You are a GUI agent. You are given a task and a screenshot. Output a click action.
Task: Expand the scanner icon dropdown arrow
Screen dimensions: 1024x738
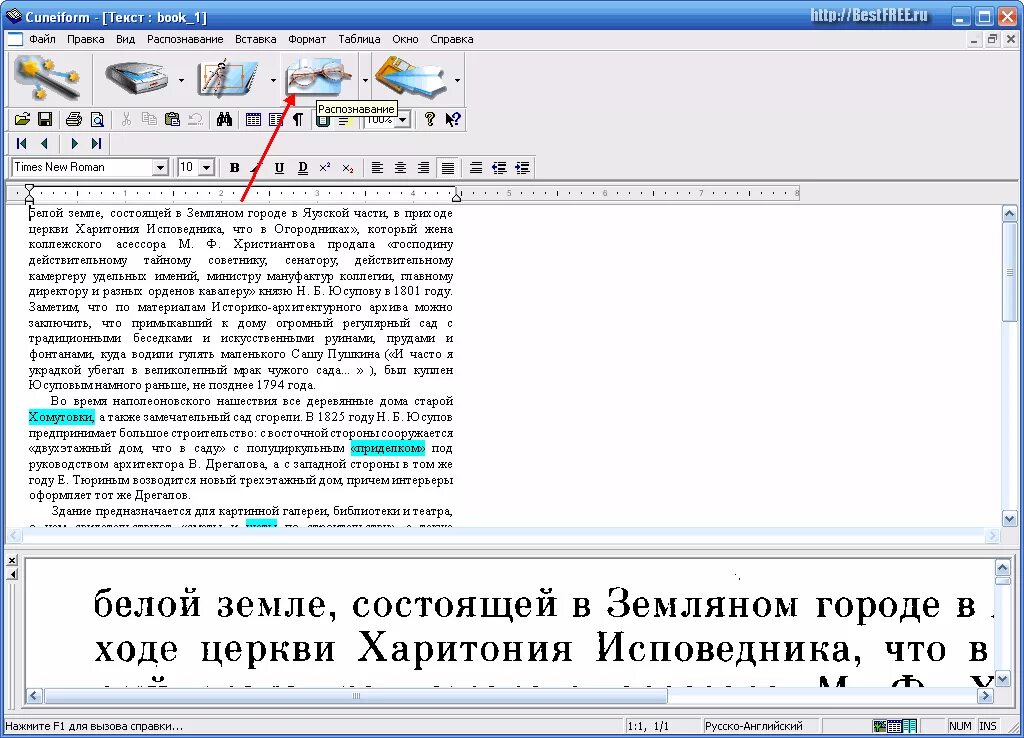(181, 80)
